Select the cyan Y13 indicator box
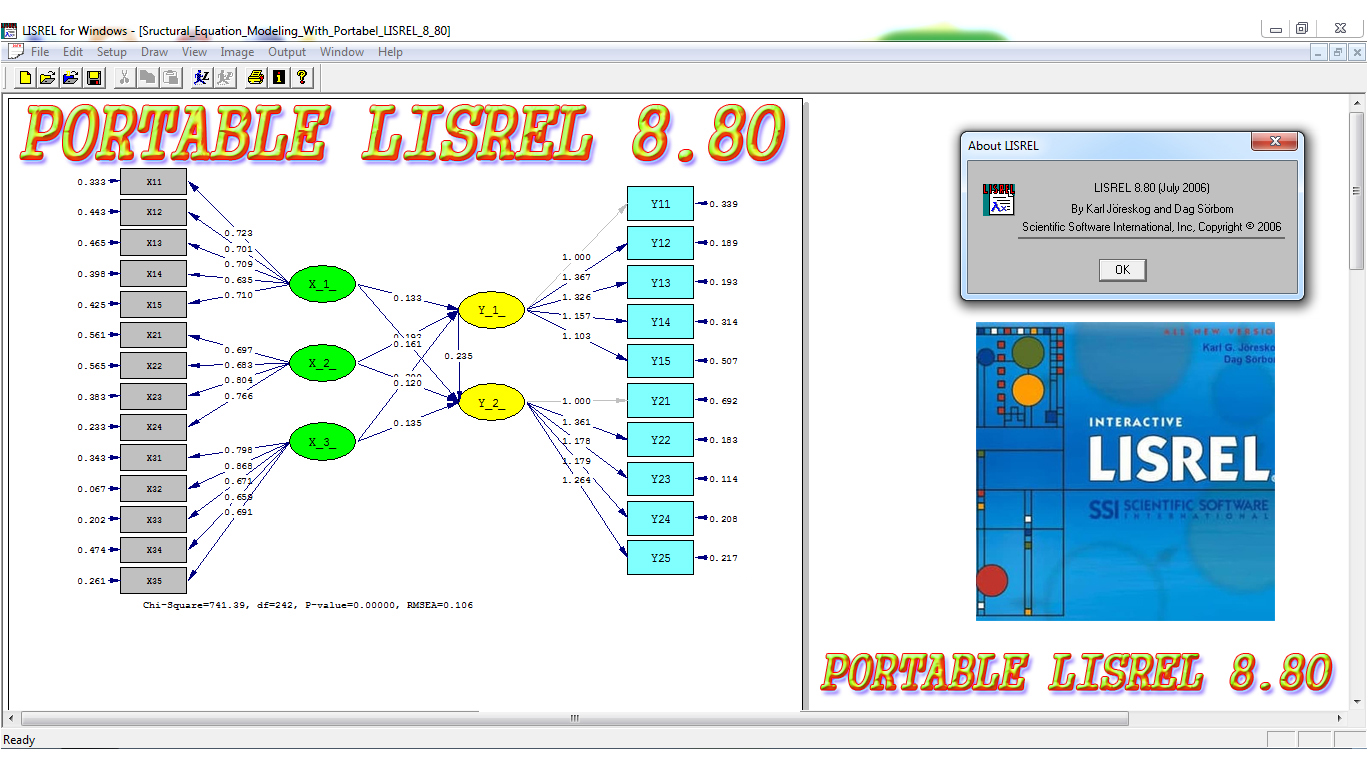 pos(660,283)
